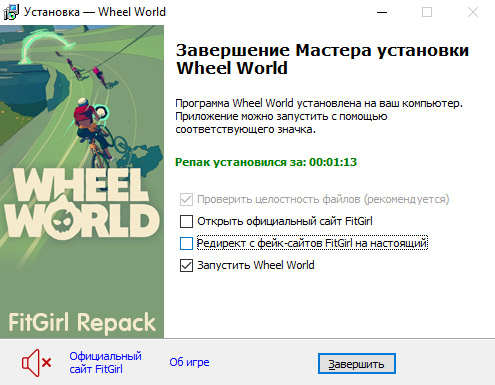
Task: Click the disabled maximize window icon
Action: 427,12
